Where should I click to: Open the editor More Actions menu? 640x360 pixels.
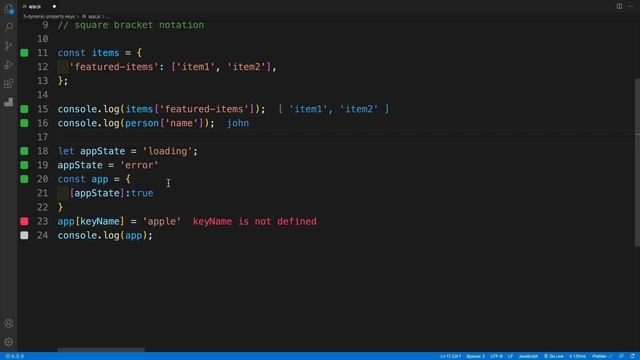coord(631,6)
